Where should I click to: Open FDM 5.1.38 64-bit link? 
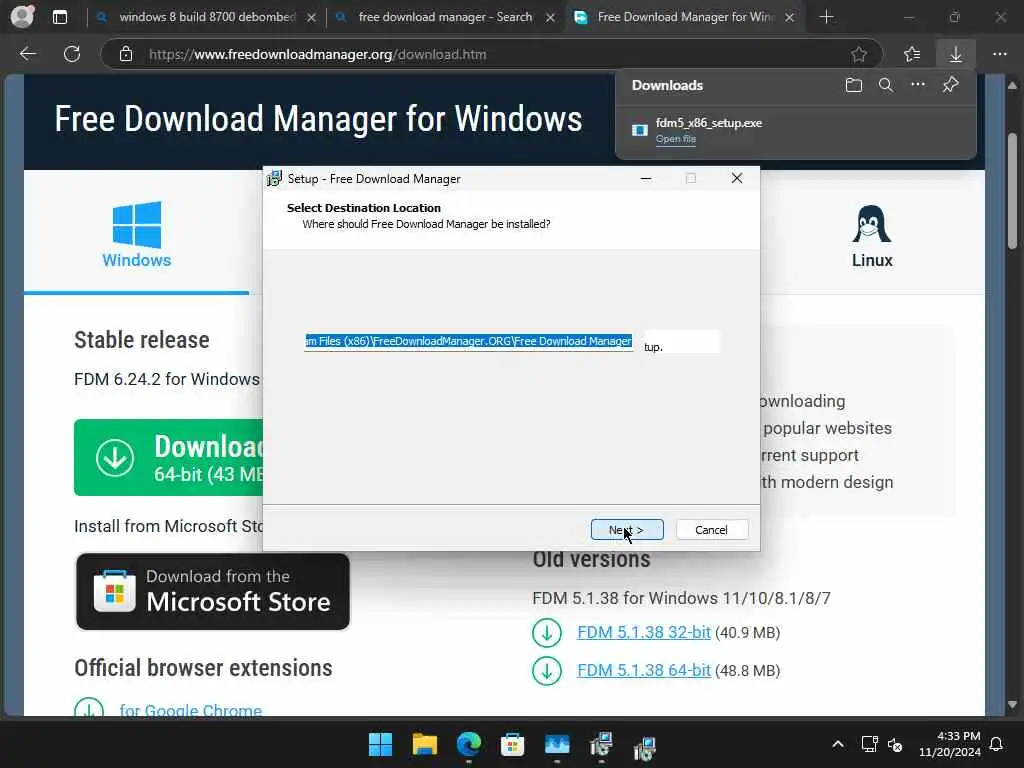tap(644, 670)
